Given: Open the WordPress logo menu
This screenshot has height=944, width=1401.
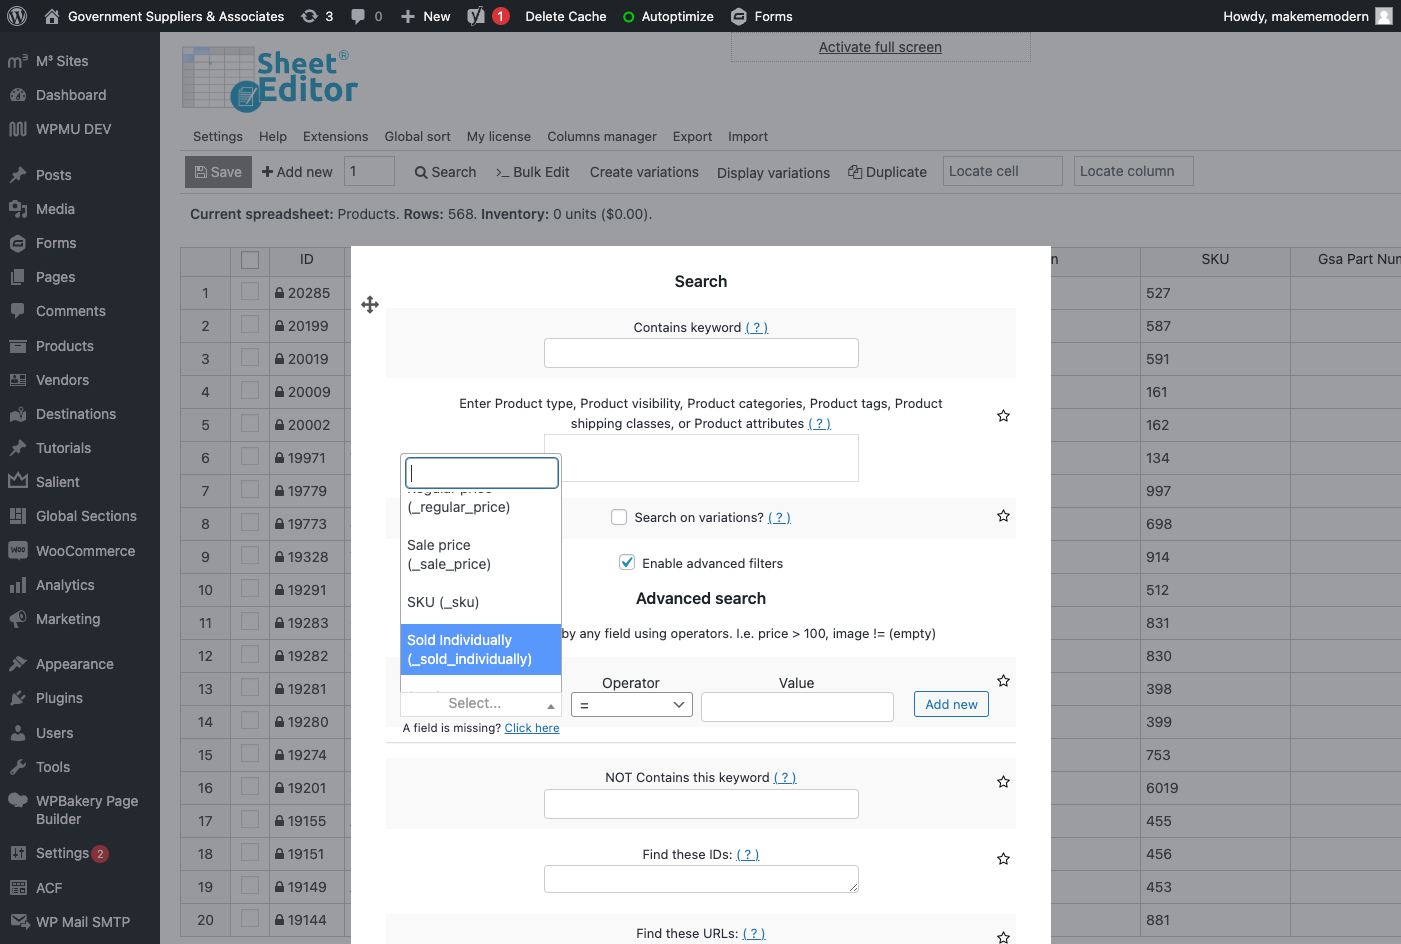Looking at the screenshot, I should (17, 16).
